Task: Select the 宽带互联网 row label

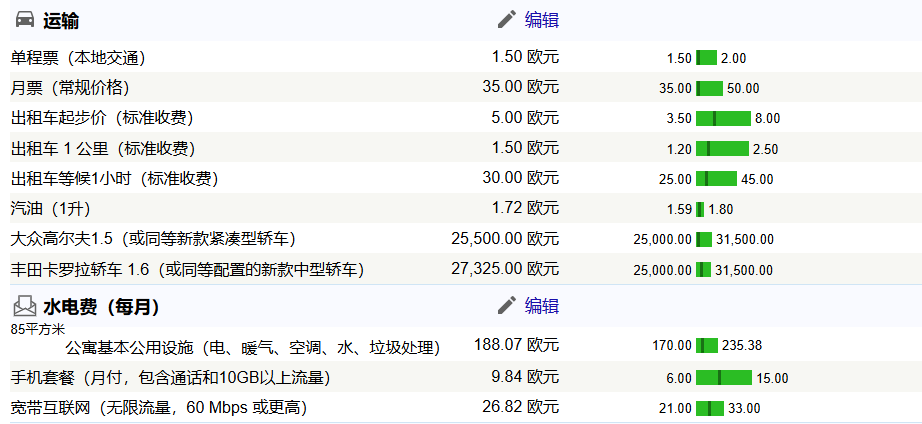Action: tap(158, 407)
